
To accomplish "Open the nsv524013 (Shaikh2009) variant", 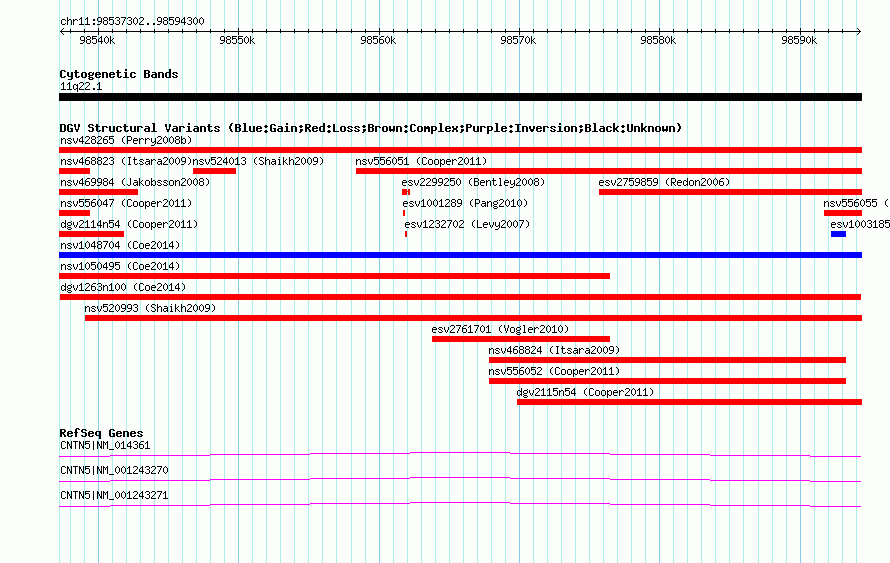I will point(258,161).
